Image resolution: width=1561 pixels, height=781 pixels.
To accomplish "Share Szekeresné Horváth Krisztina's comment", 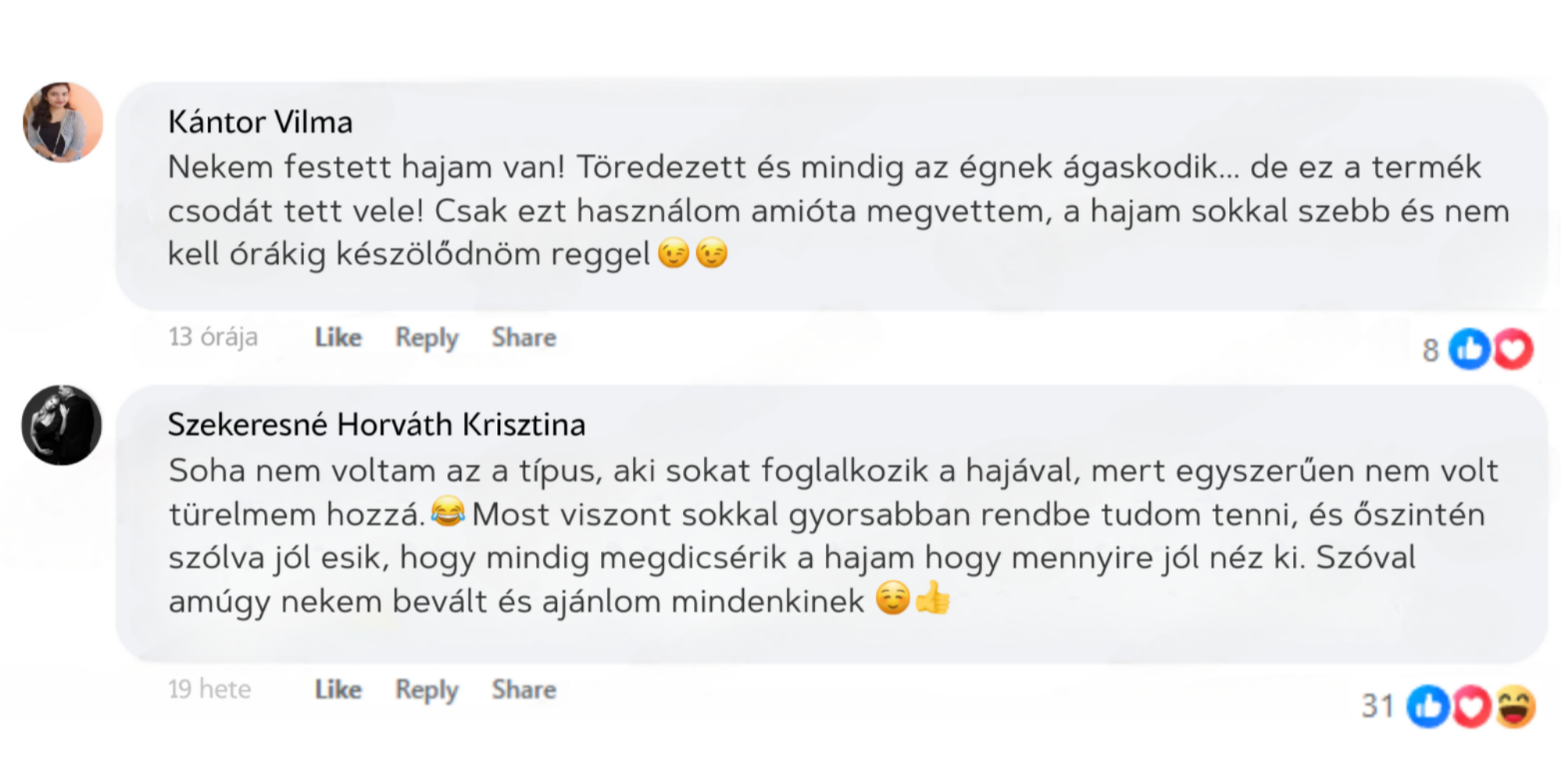I will pyautogui.click(x=523, y=690).
